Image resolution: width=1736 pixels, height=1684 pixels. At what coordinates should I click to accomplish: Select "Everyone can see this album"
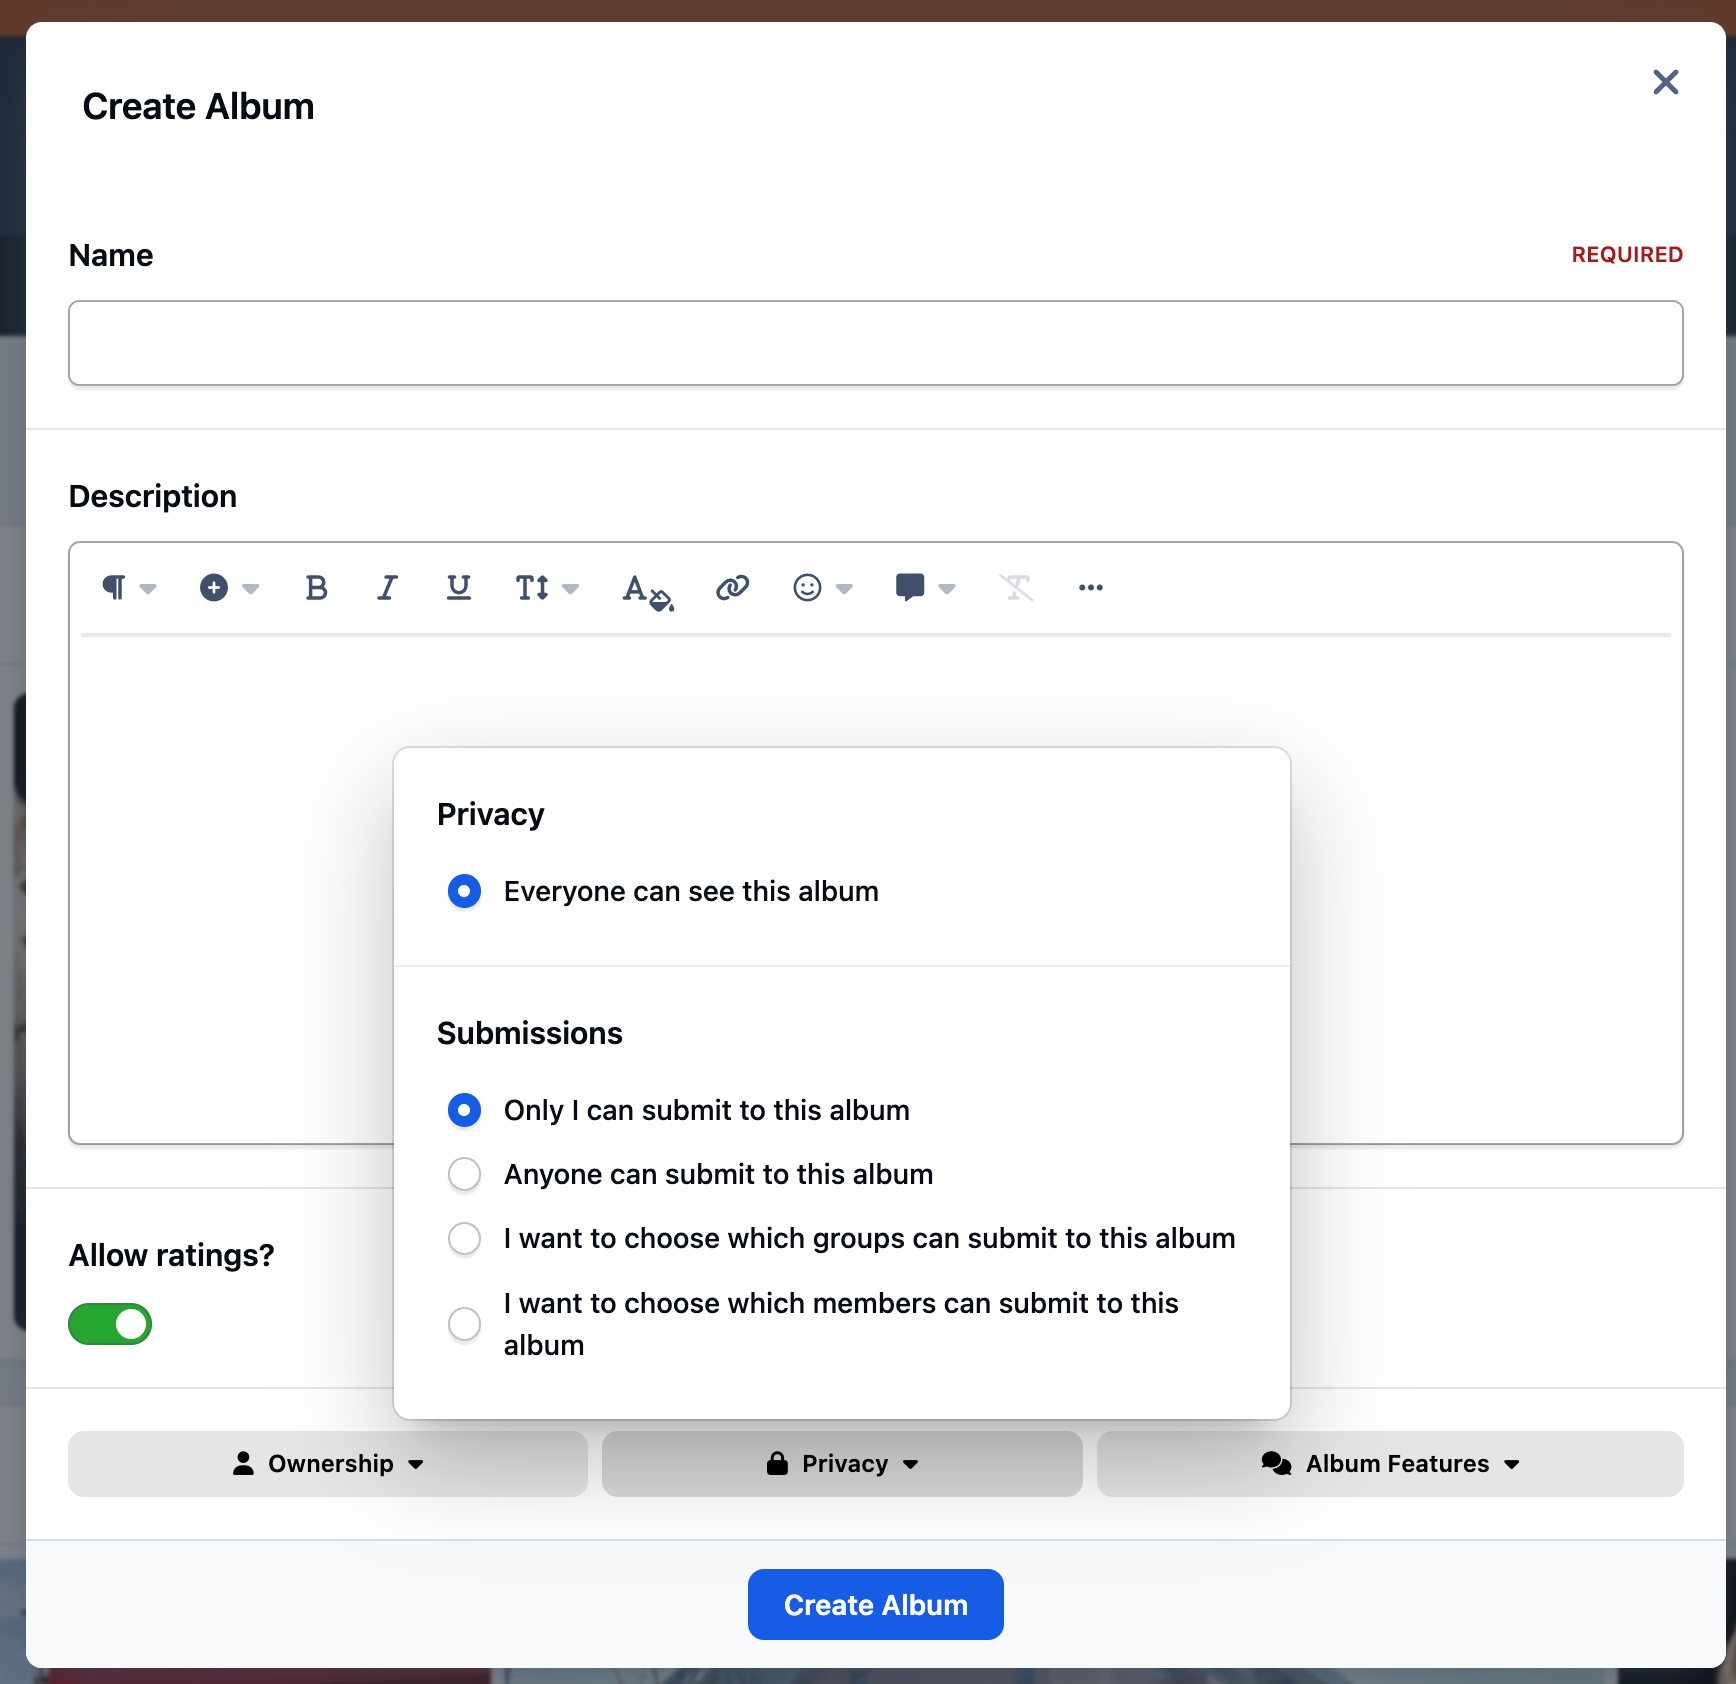point(464,891)
